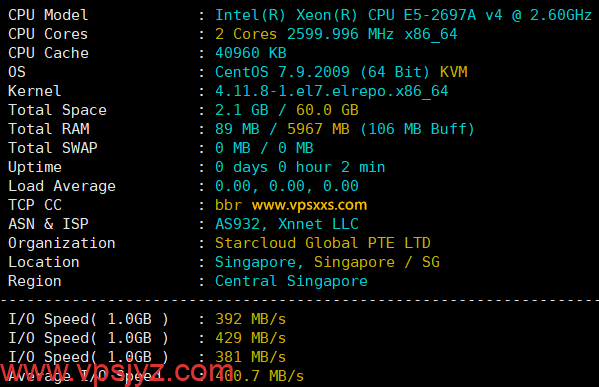Select 'Central Singapore' region value
The width and height of the screenshot is (599, 387).
(x=291, y=282)
